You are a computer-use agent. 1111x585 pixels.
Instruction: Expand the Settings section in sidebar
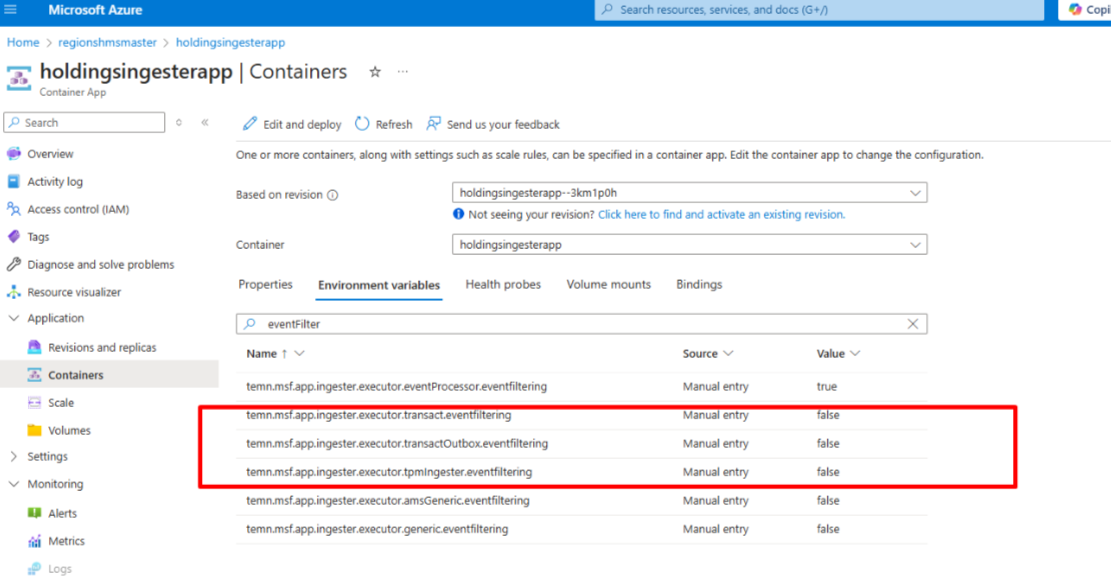(x=14, y=456)
